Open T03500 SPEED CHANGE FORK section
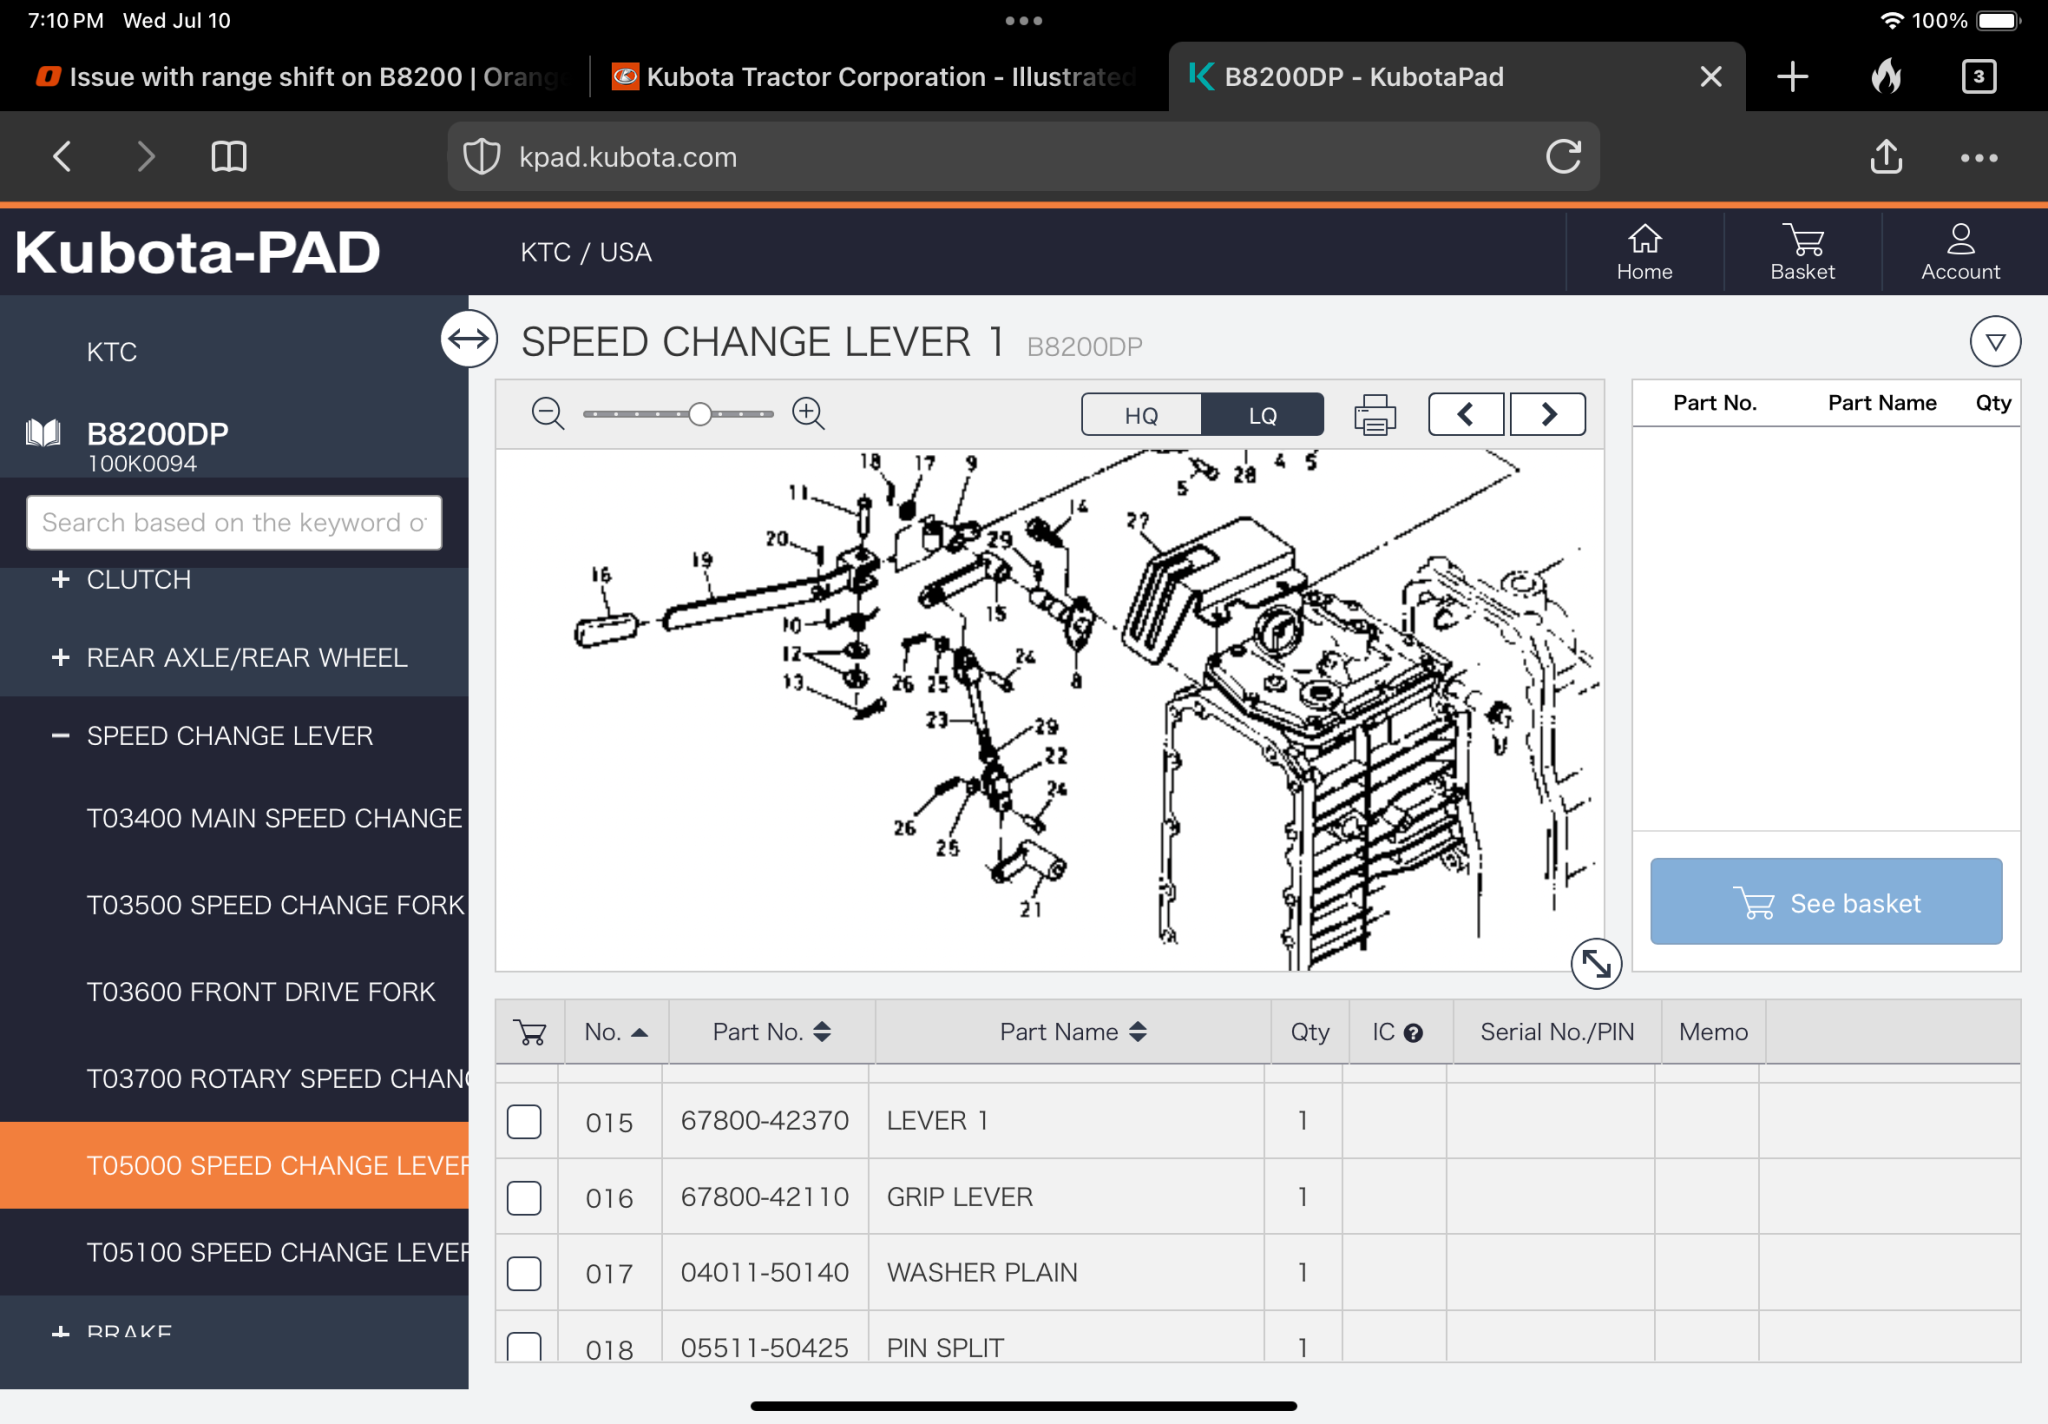The width and height of the screenshot is (2048, 1424). (275, 905)
